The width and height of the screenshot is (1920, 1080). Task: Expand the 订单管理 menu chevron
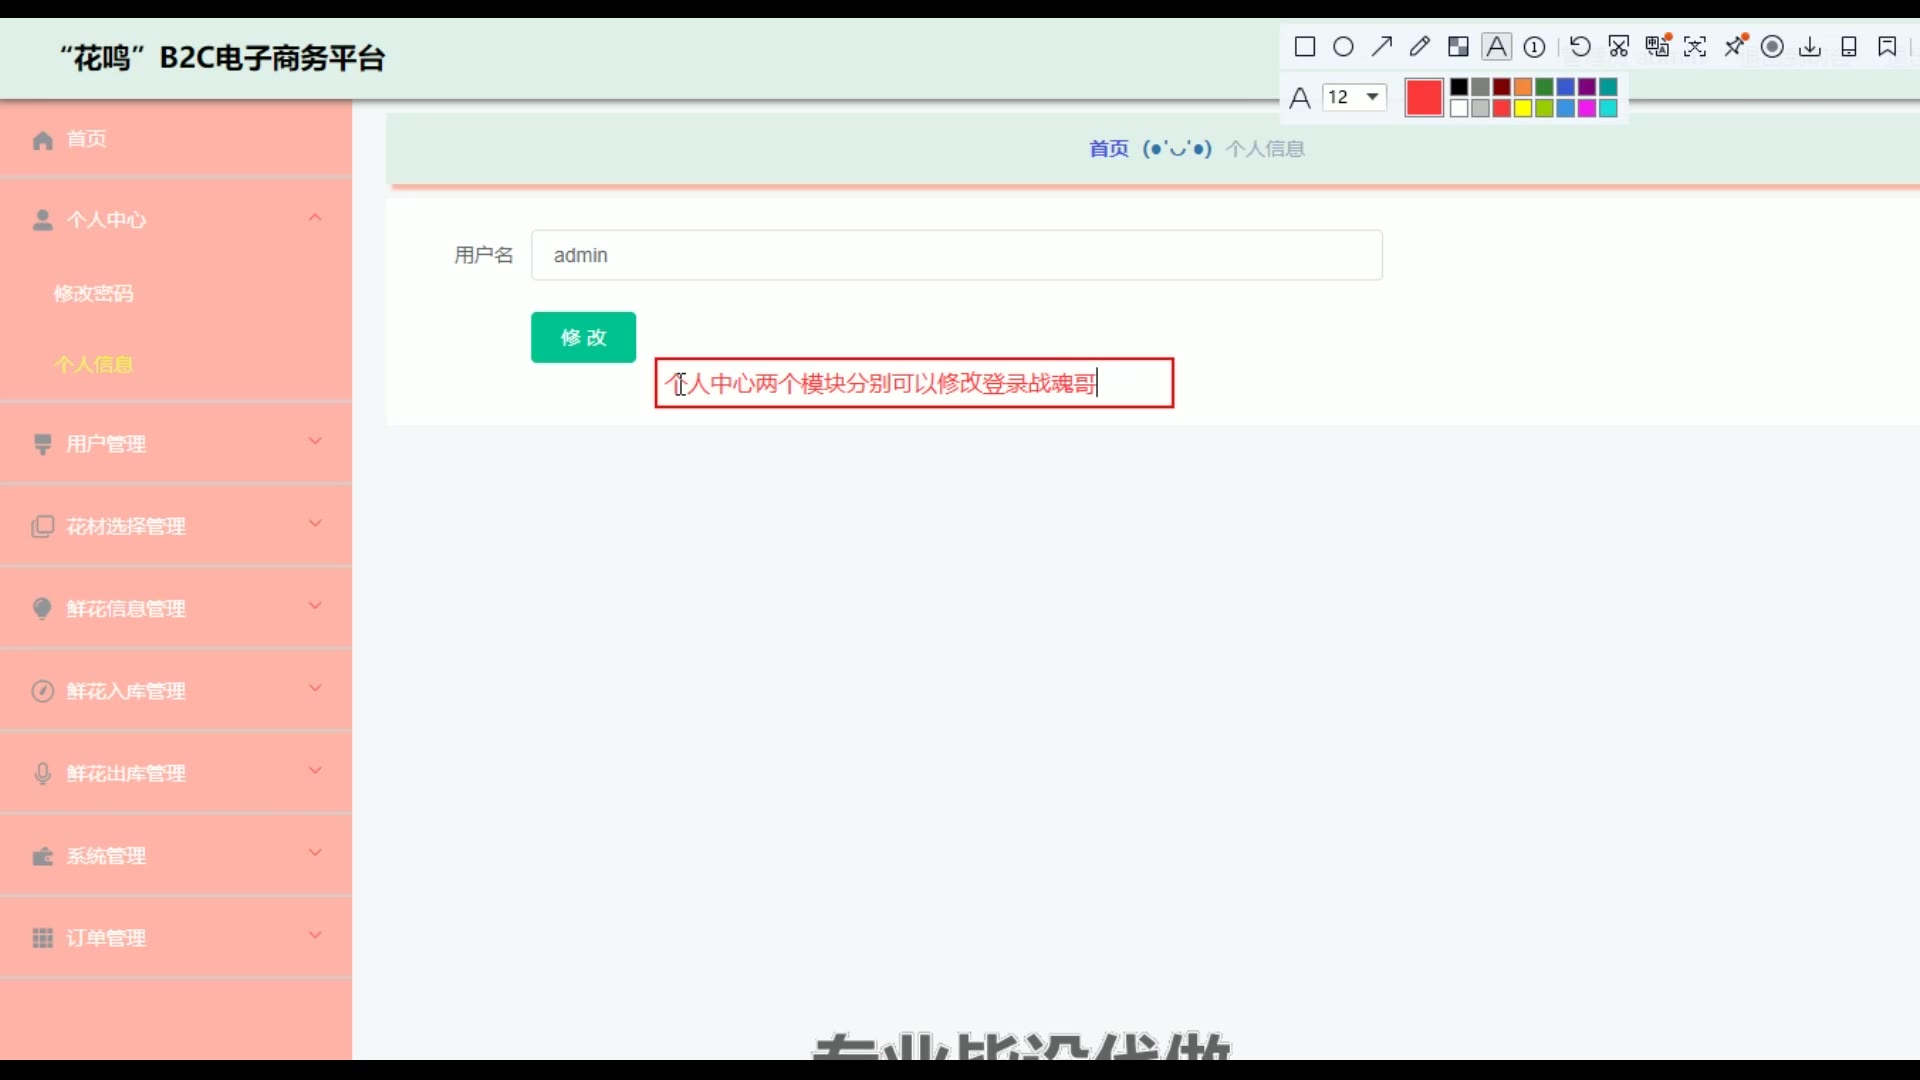pos(315,936)
